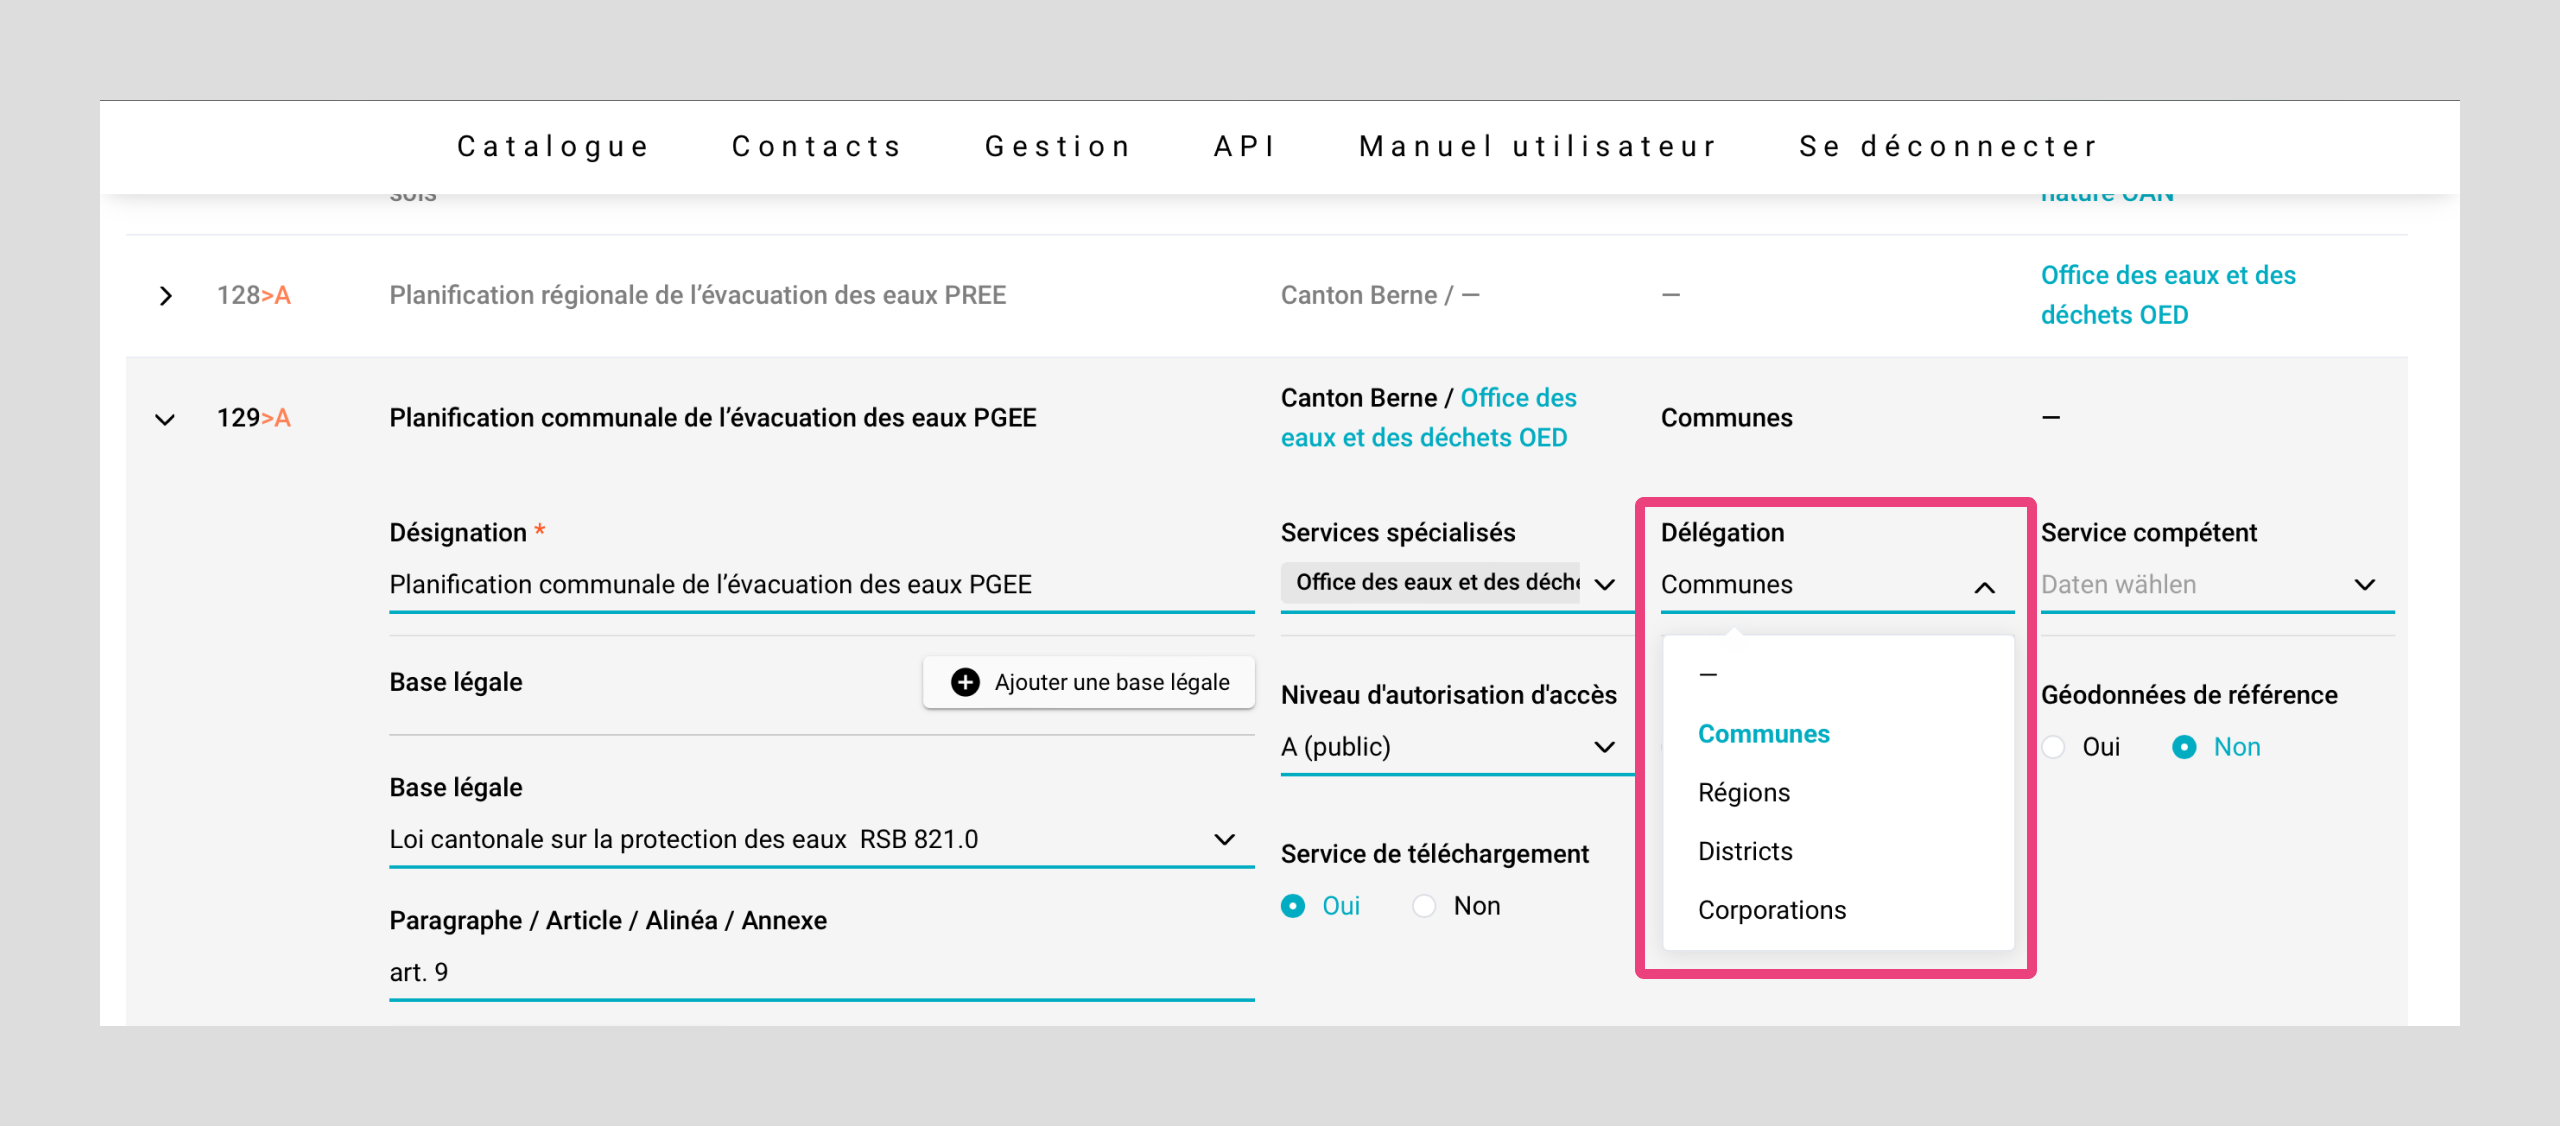The width and height of the screenshot is (2560, 1126).
Task: Open the Catalogue menu item
Action: 553,147
